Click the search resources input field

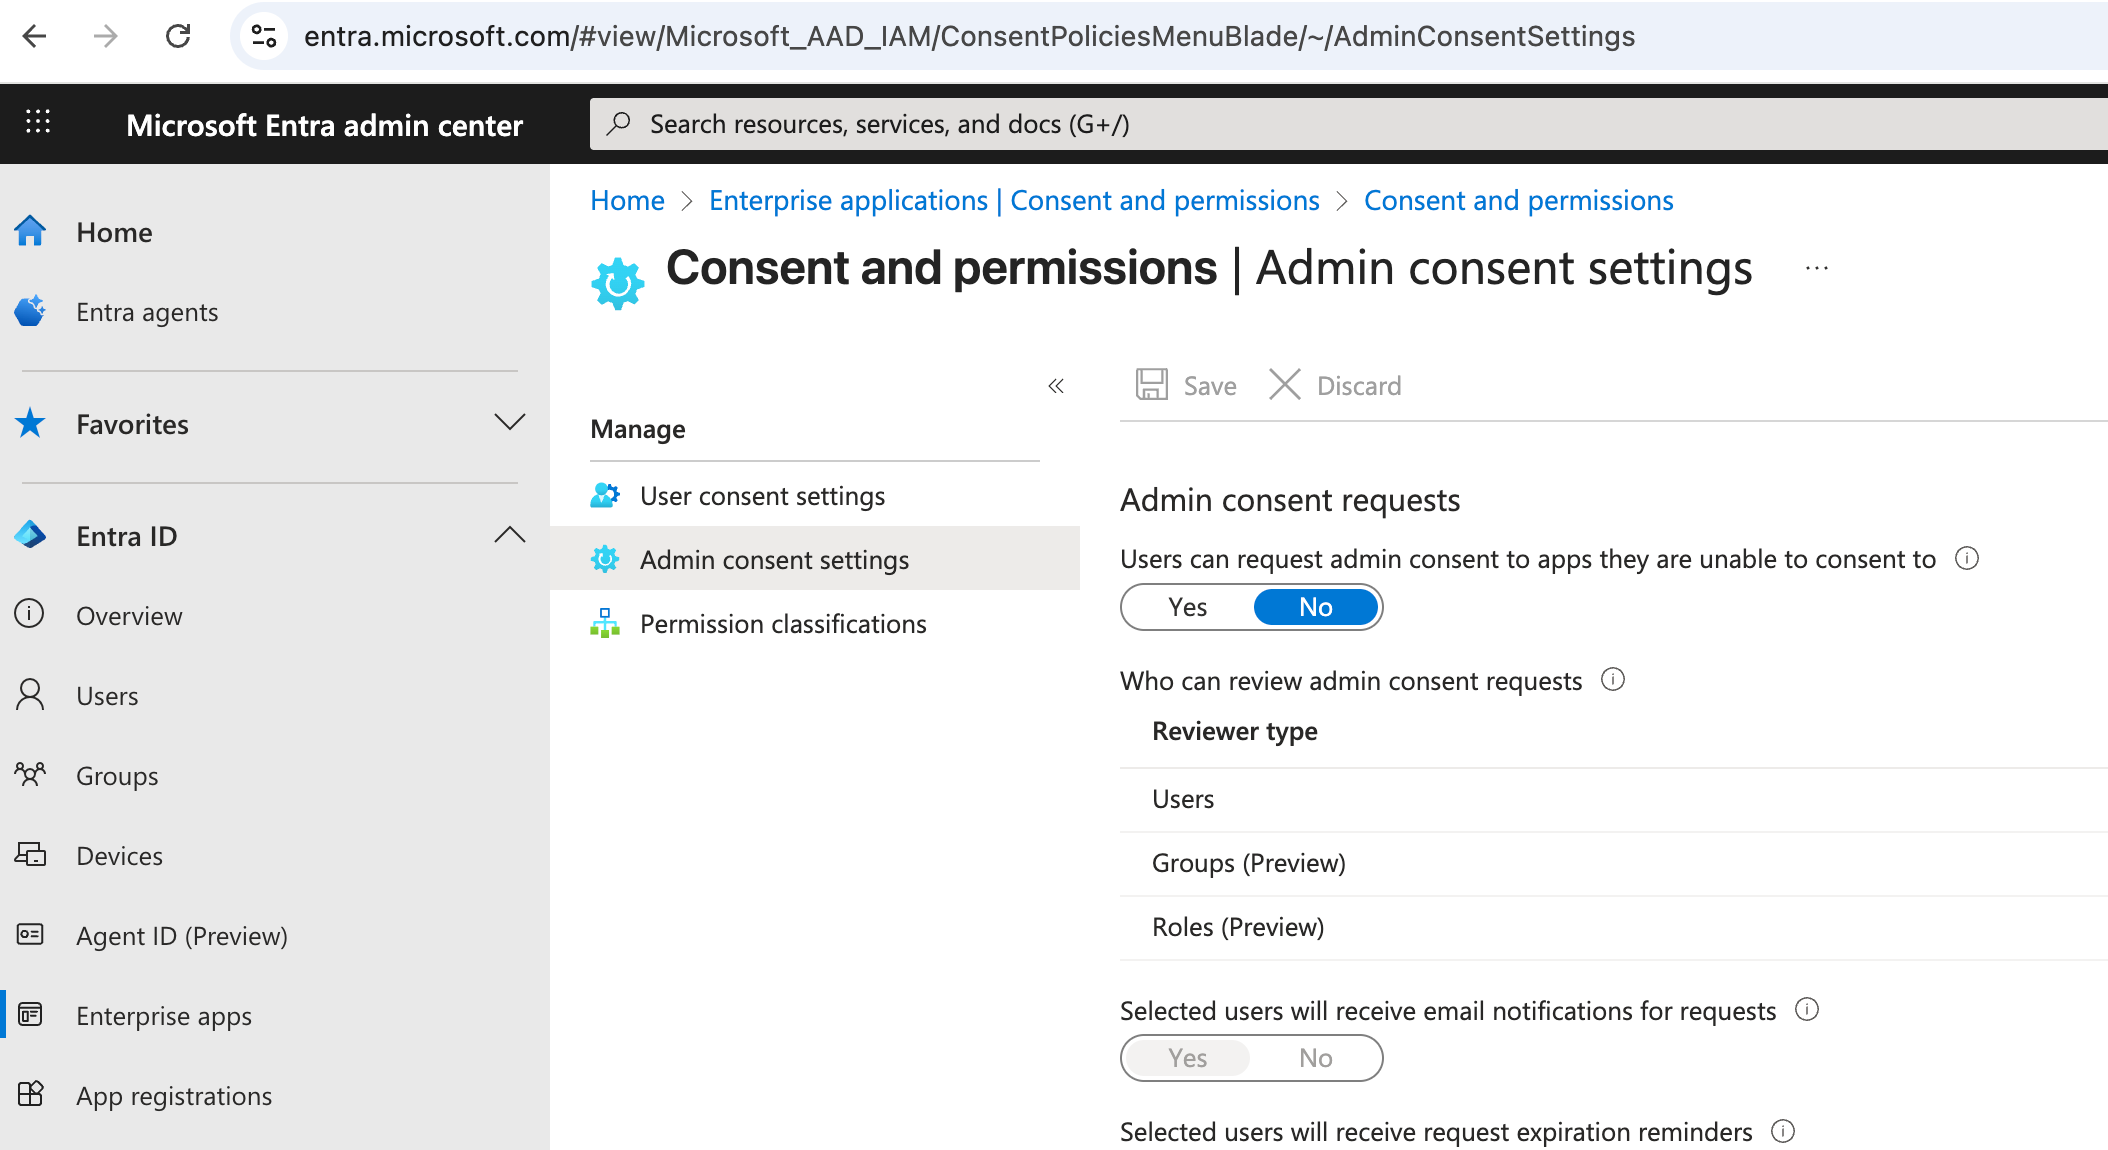pos(1300,124)
